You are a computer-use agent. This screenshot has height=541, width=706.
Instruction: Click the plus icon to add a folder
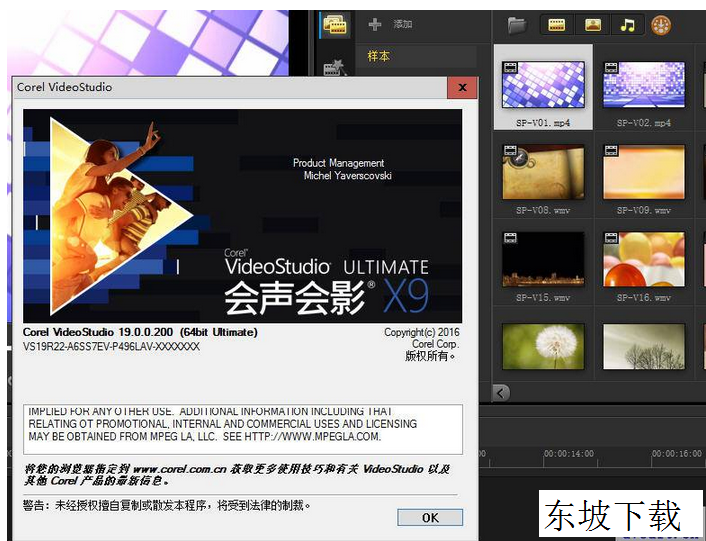[375, 24]
